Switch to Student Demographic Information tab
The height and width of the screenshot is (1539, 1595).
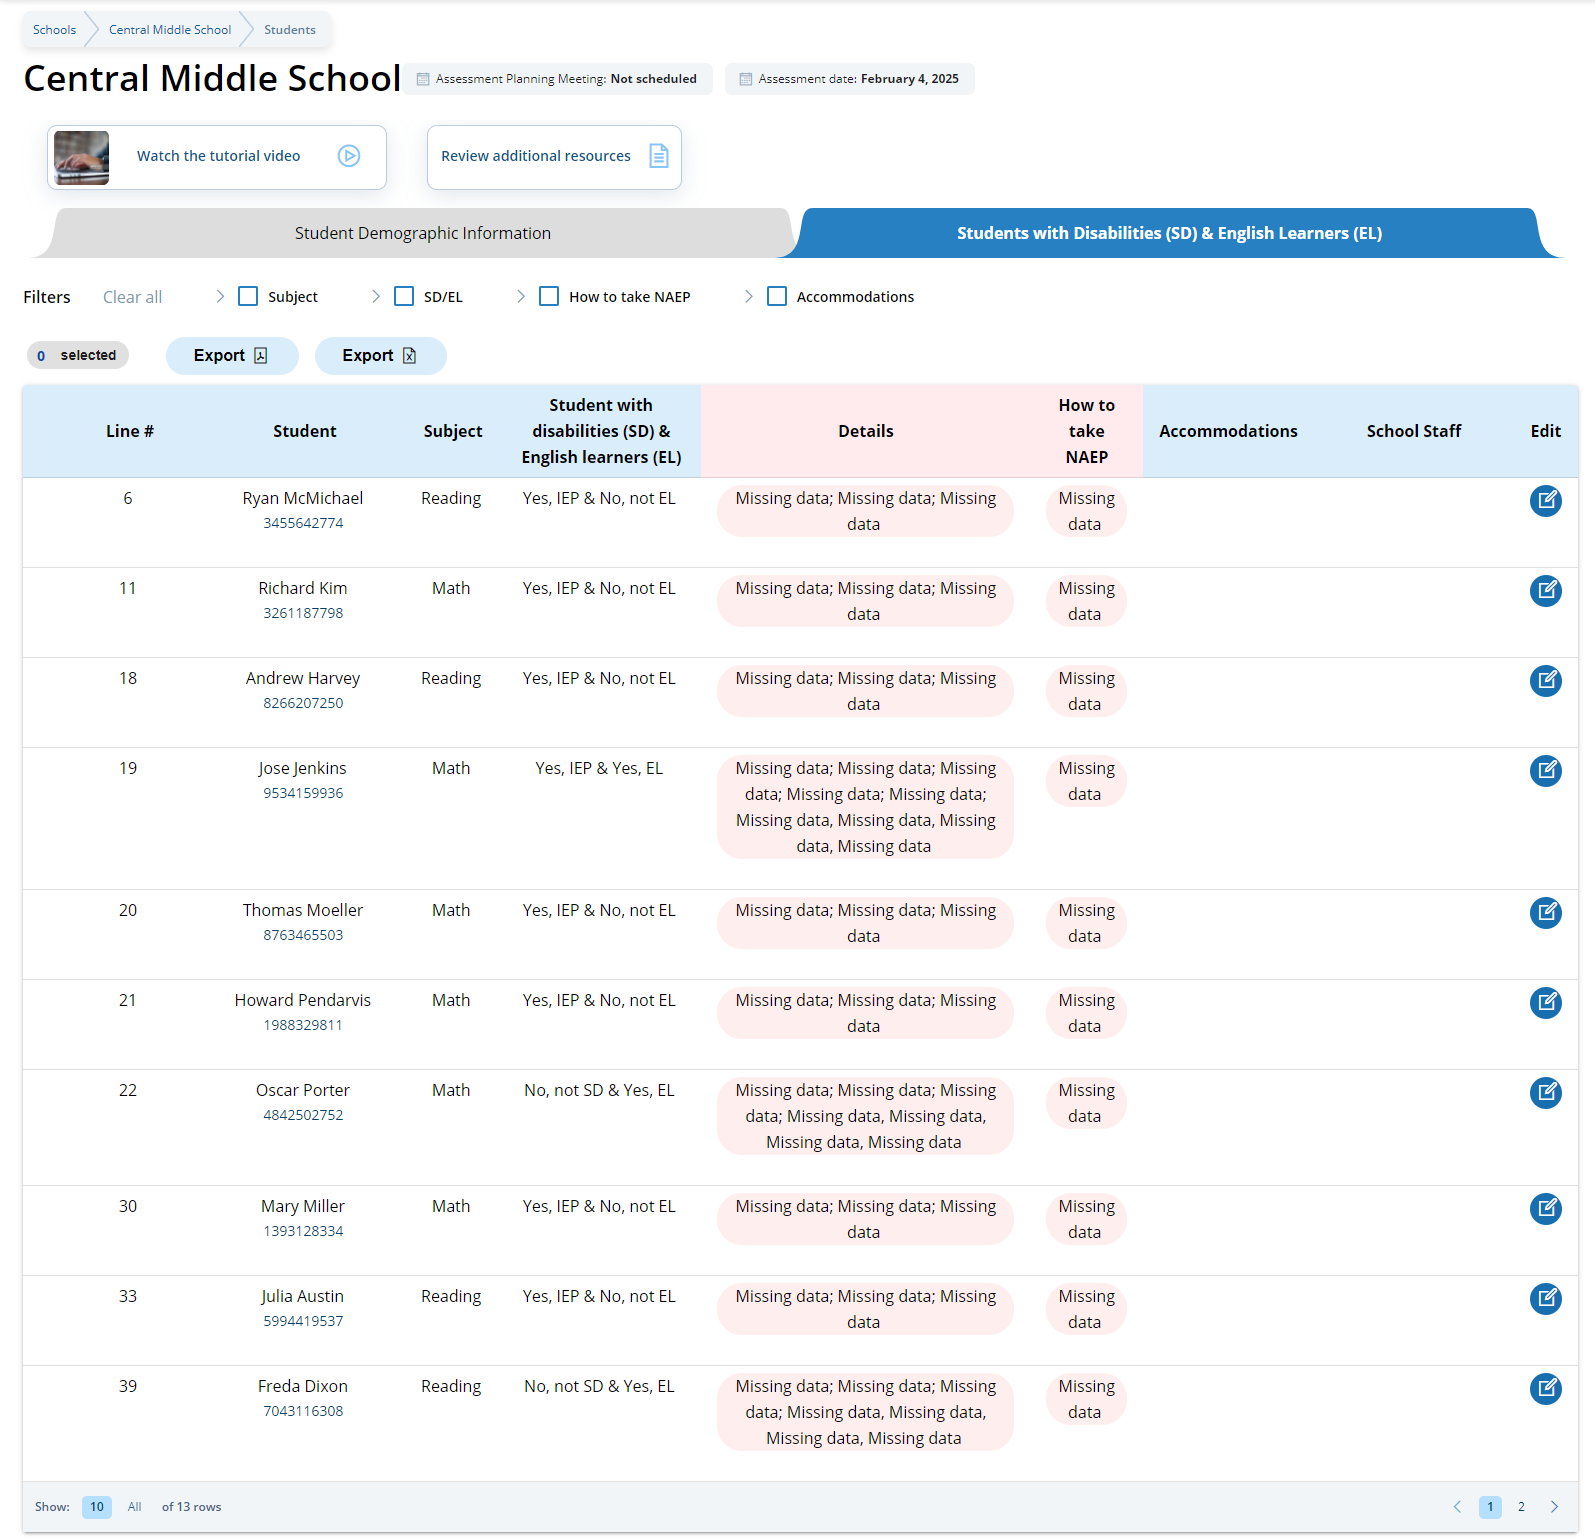pos(422,233)
